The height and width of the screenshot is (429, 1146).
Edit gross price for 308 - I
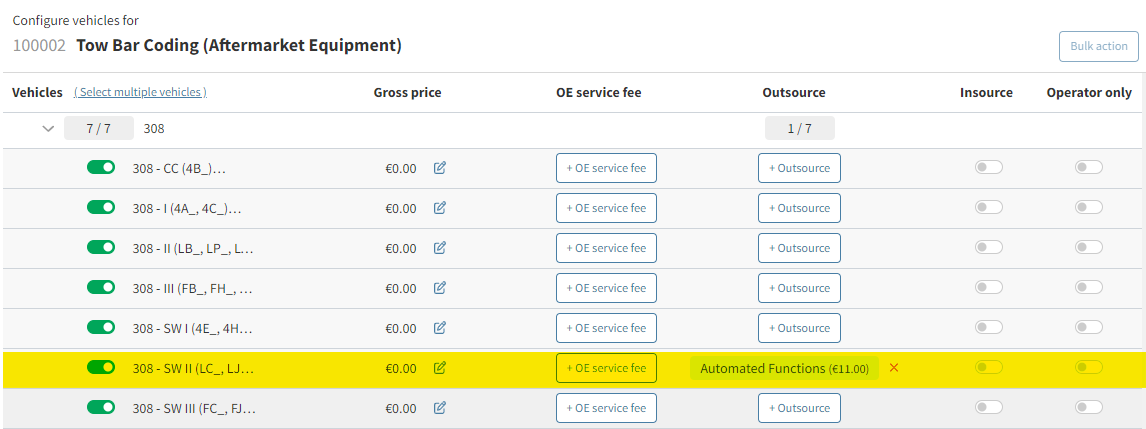coord(439,208)
